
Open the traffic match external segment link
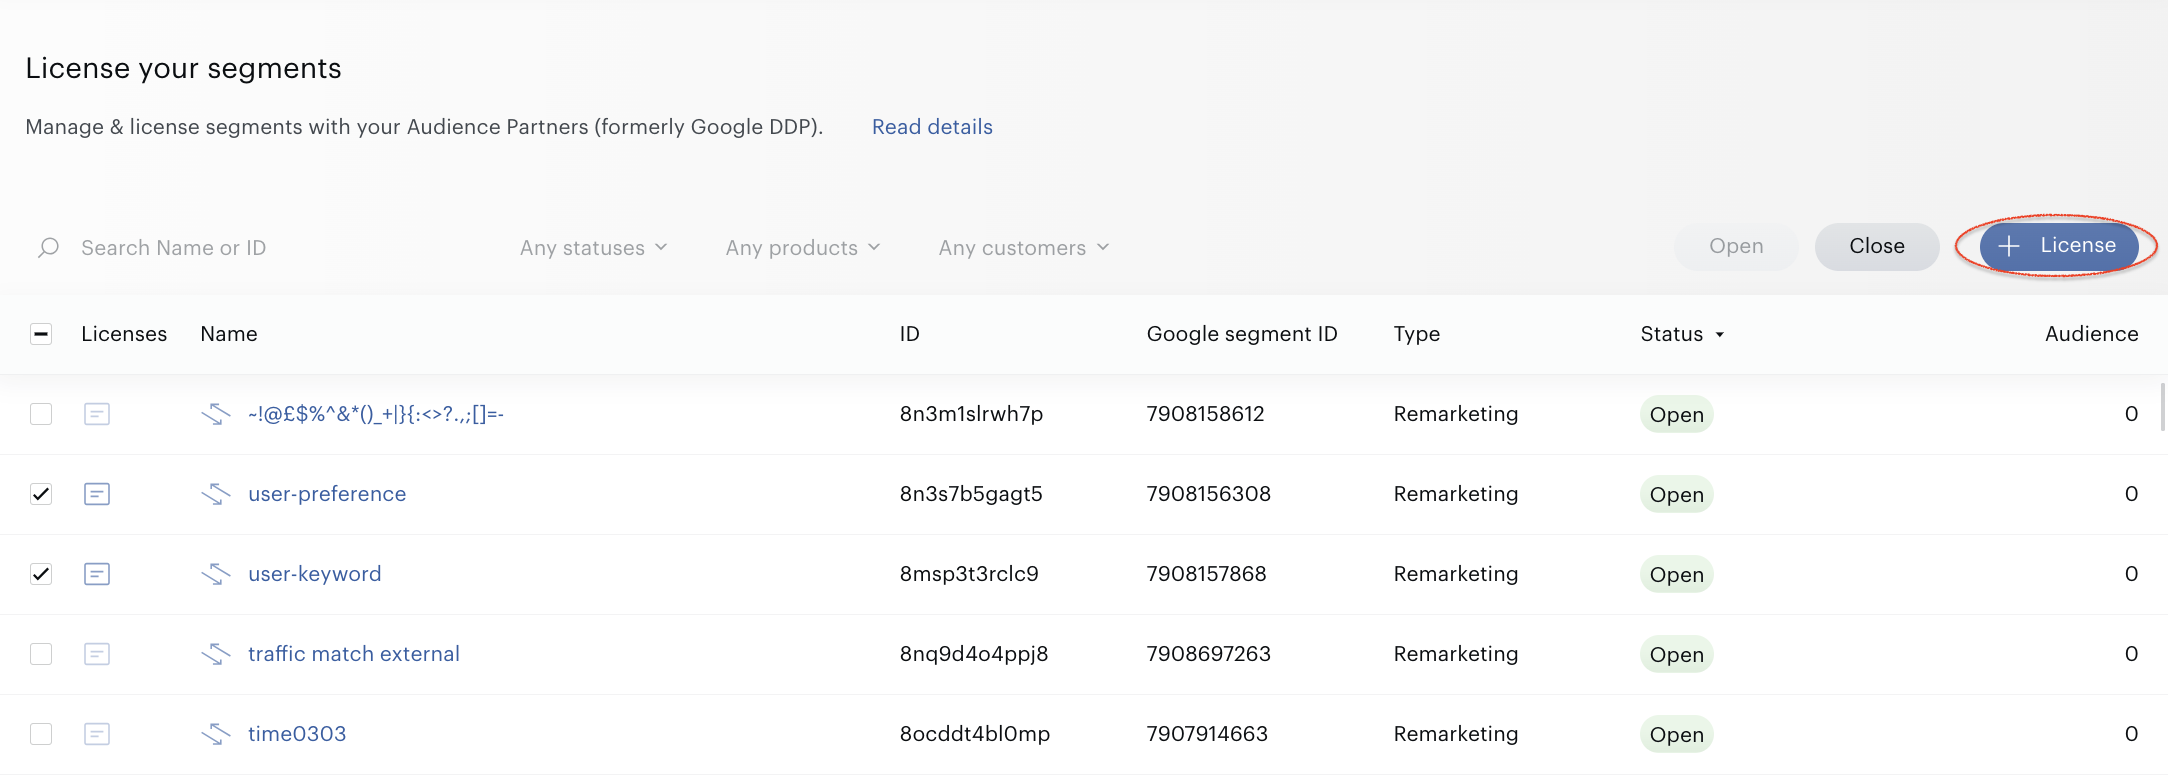pos(354,654)
